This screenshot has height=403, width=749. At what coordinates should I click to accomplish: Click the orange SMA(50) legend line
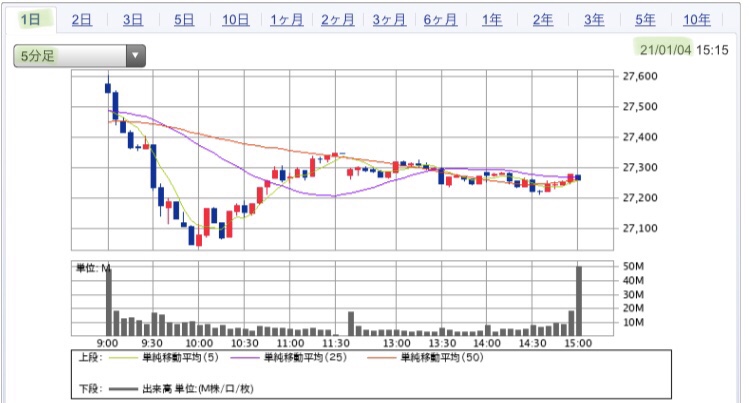pyautogui.click(x=382, y=358)
